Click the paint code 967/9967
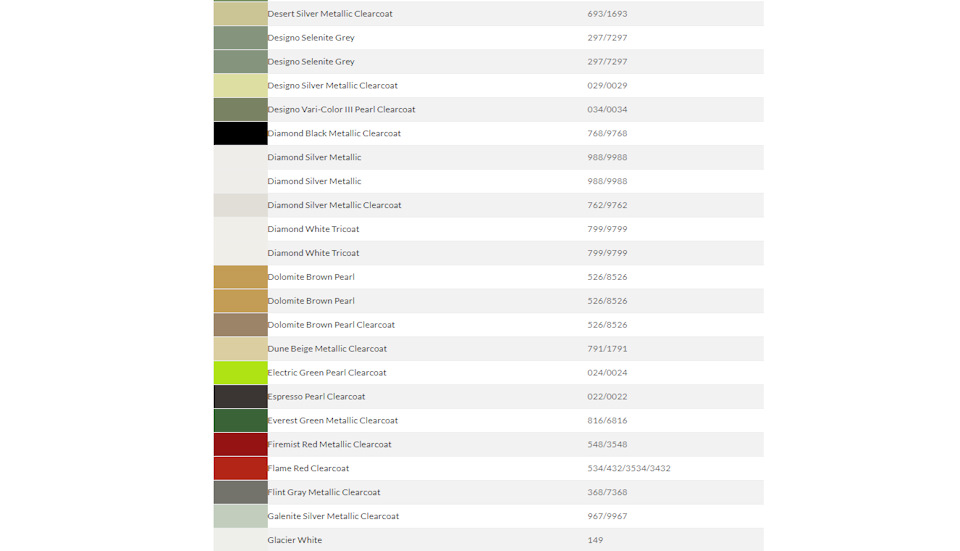This screenshot has width=960, height=551. click(x=607, y=515)
